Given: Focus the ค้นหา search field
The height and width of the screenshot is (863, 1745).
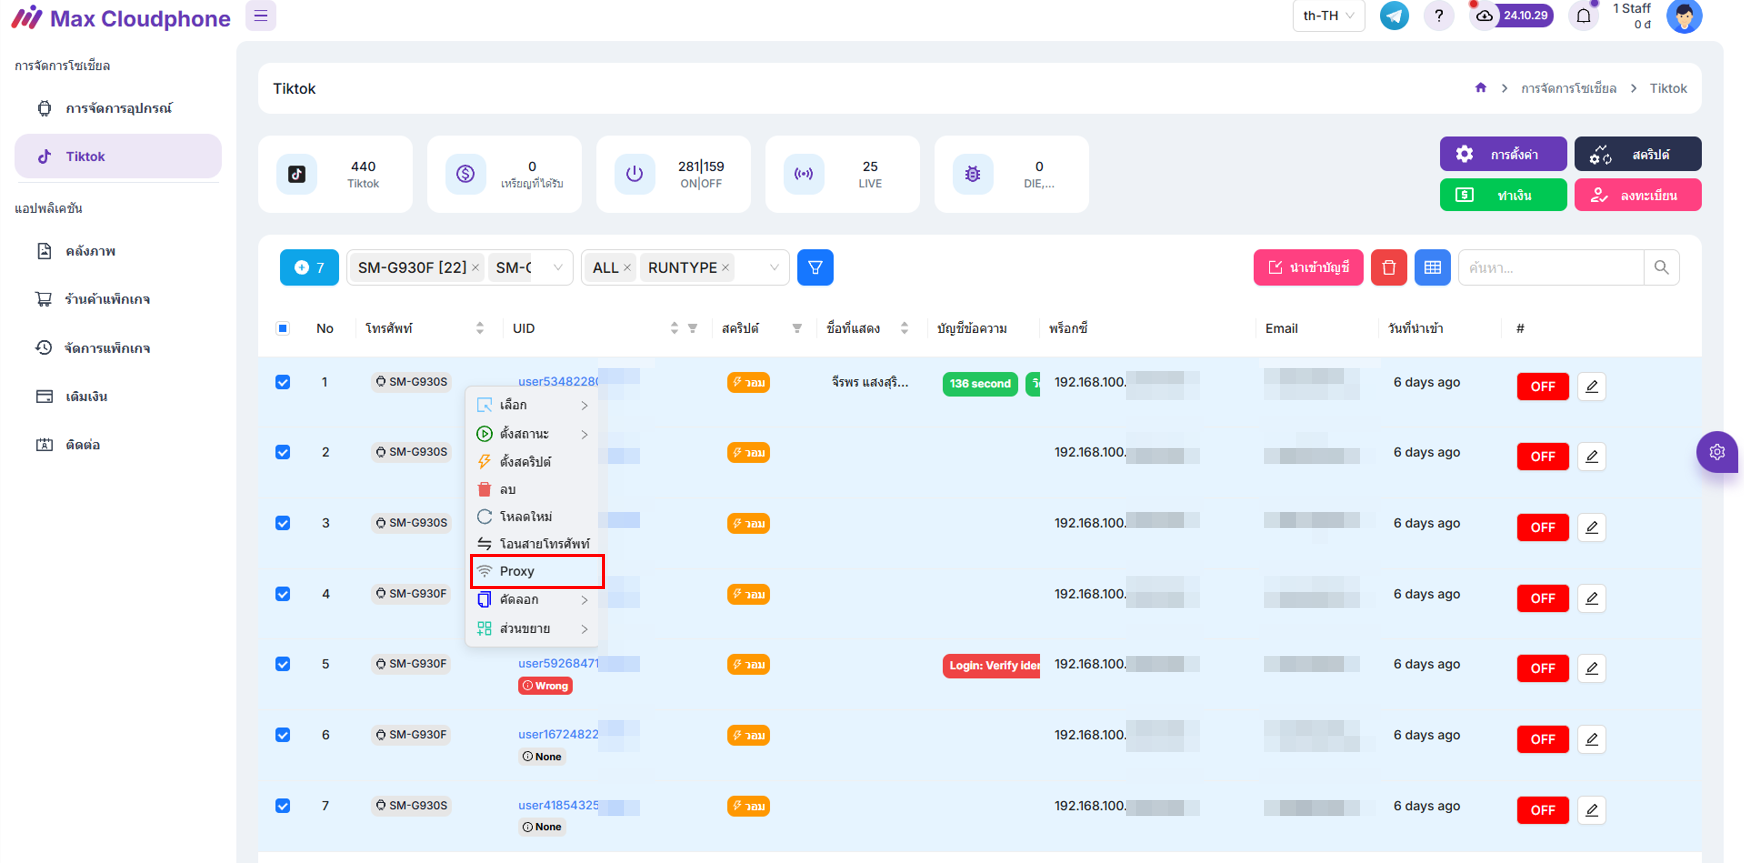Looking at the screenshot, I should click(x=1551, y=267).
